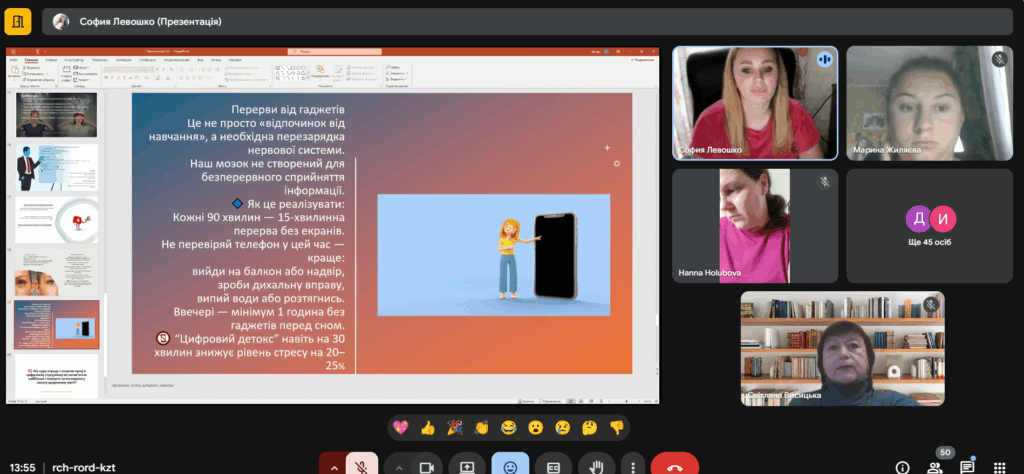1024x474 pixels.
Task: Click the present screen icon
Action: [466, 466]
